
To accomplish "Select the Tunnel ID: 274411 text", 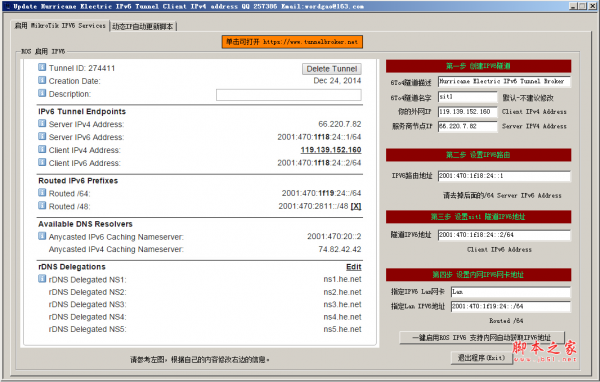I will (x=82, y=68).
